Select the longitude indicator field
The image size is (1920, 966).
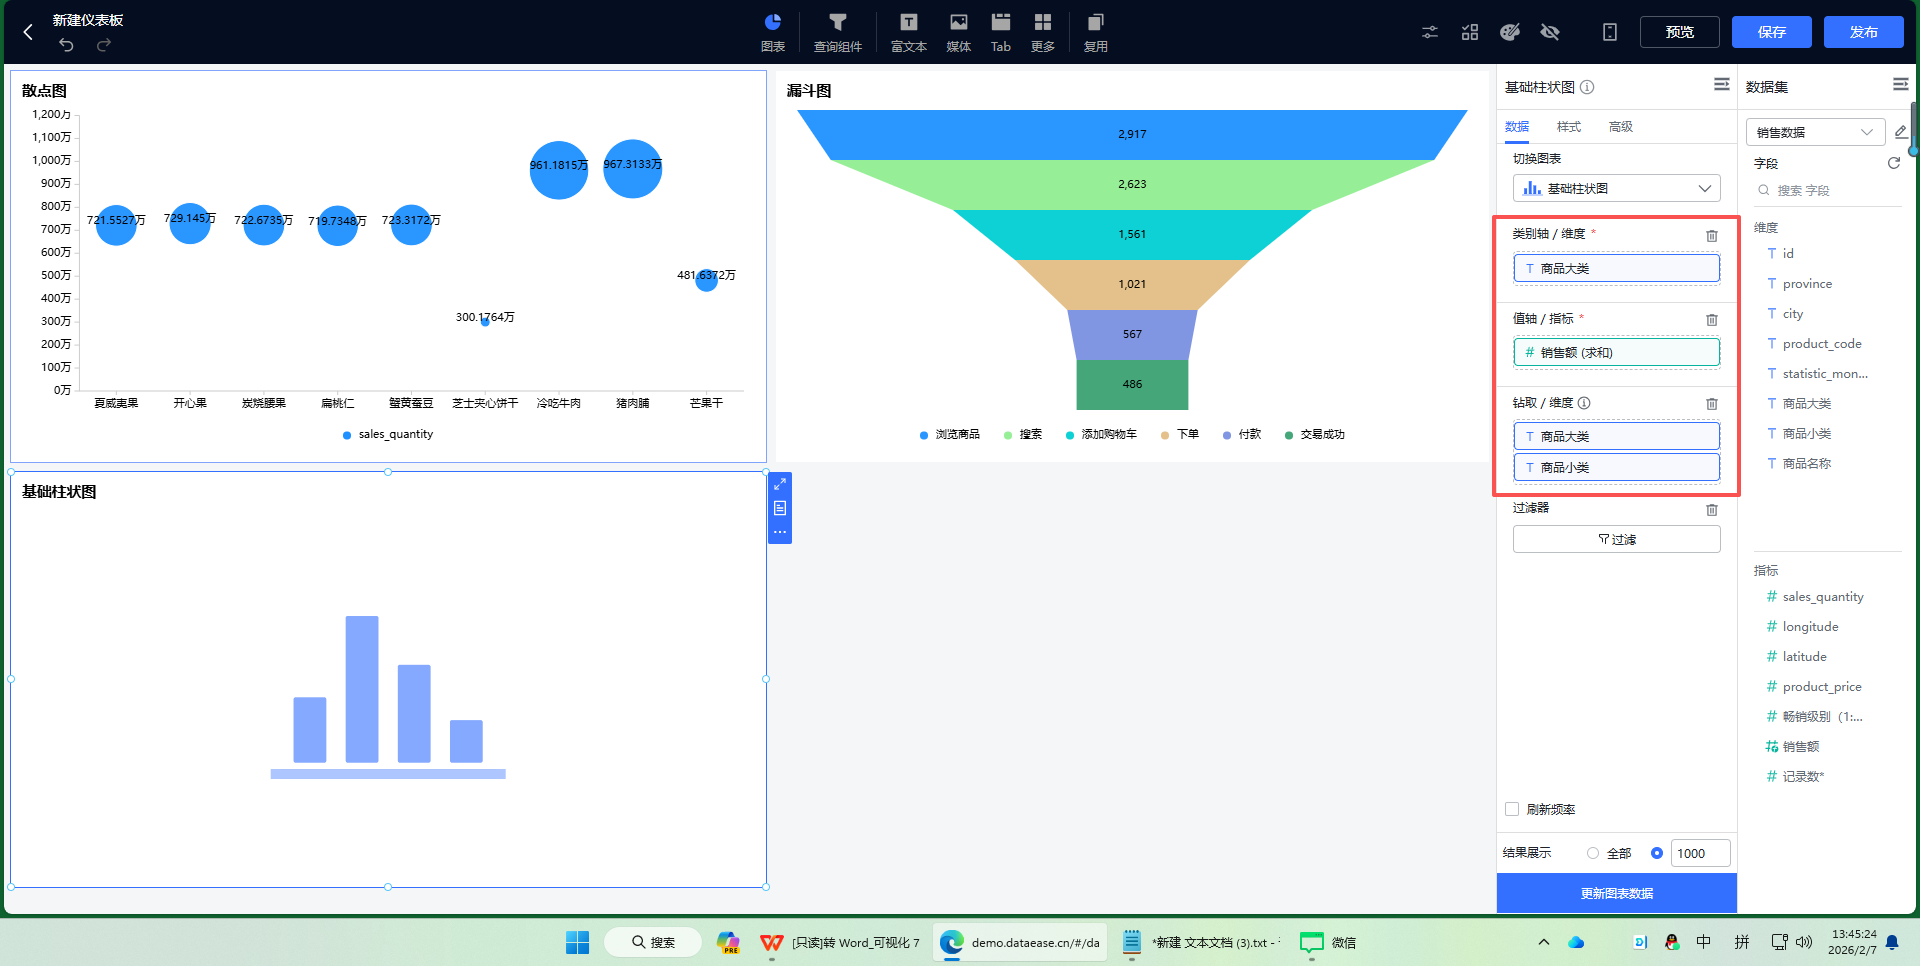(x=1810, y=627)
